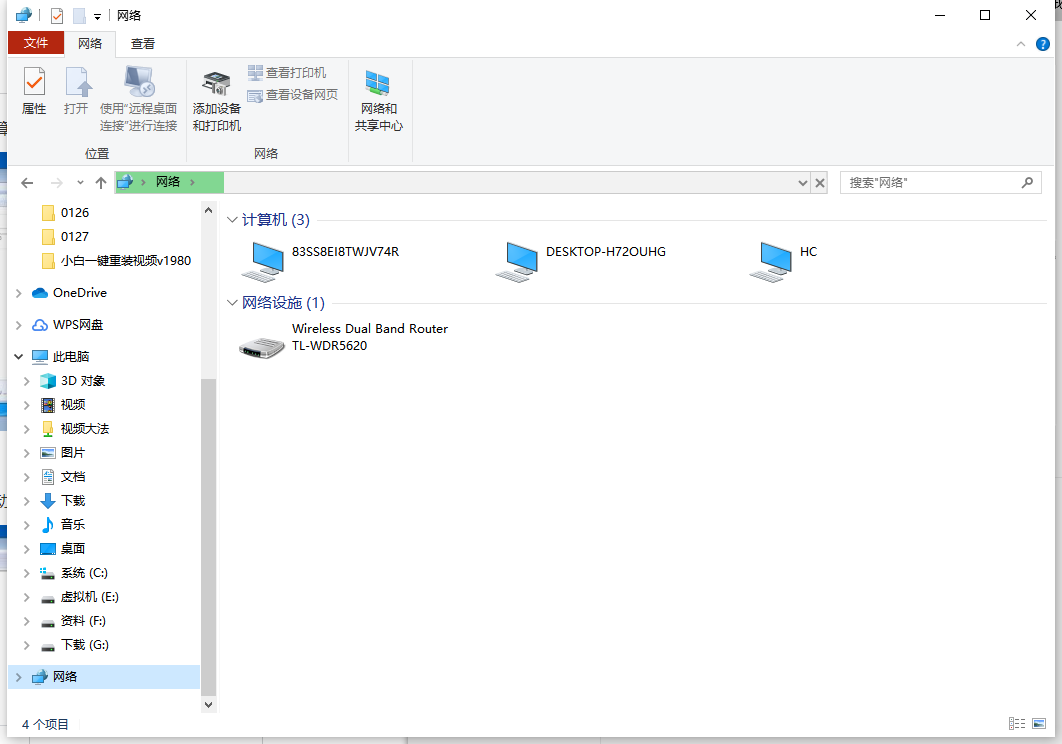Open Properties from the ribbon
Screen dimensions: 1062x744
34,91
